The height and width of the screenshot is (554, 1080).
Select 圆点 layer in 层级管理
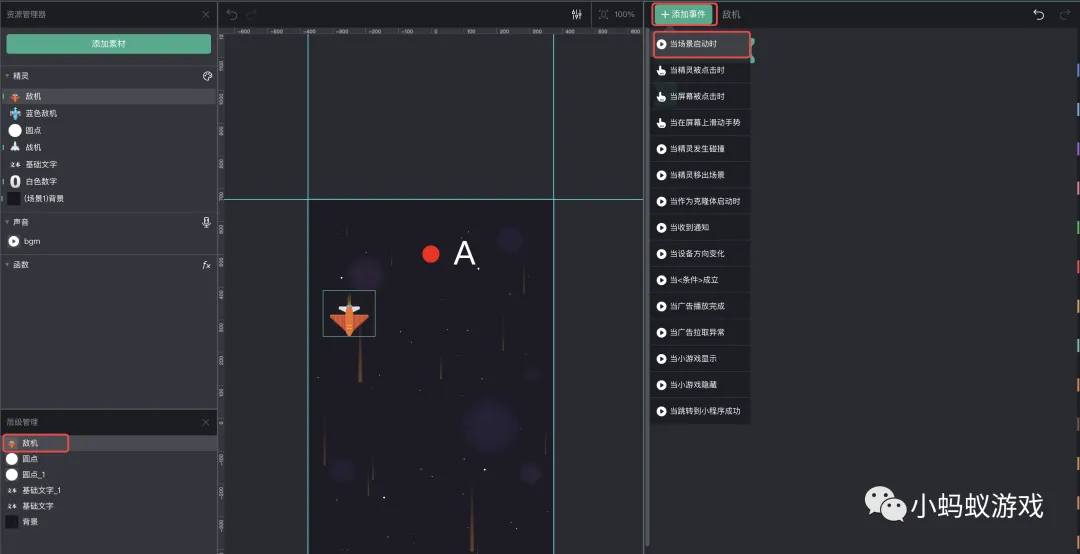109,459
